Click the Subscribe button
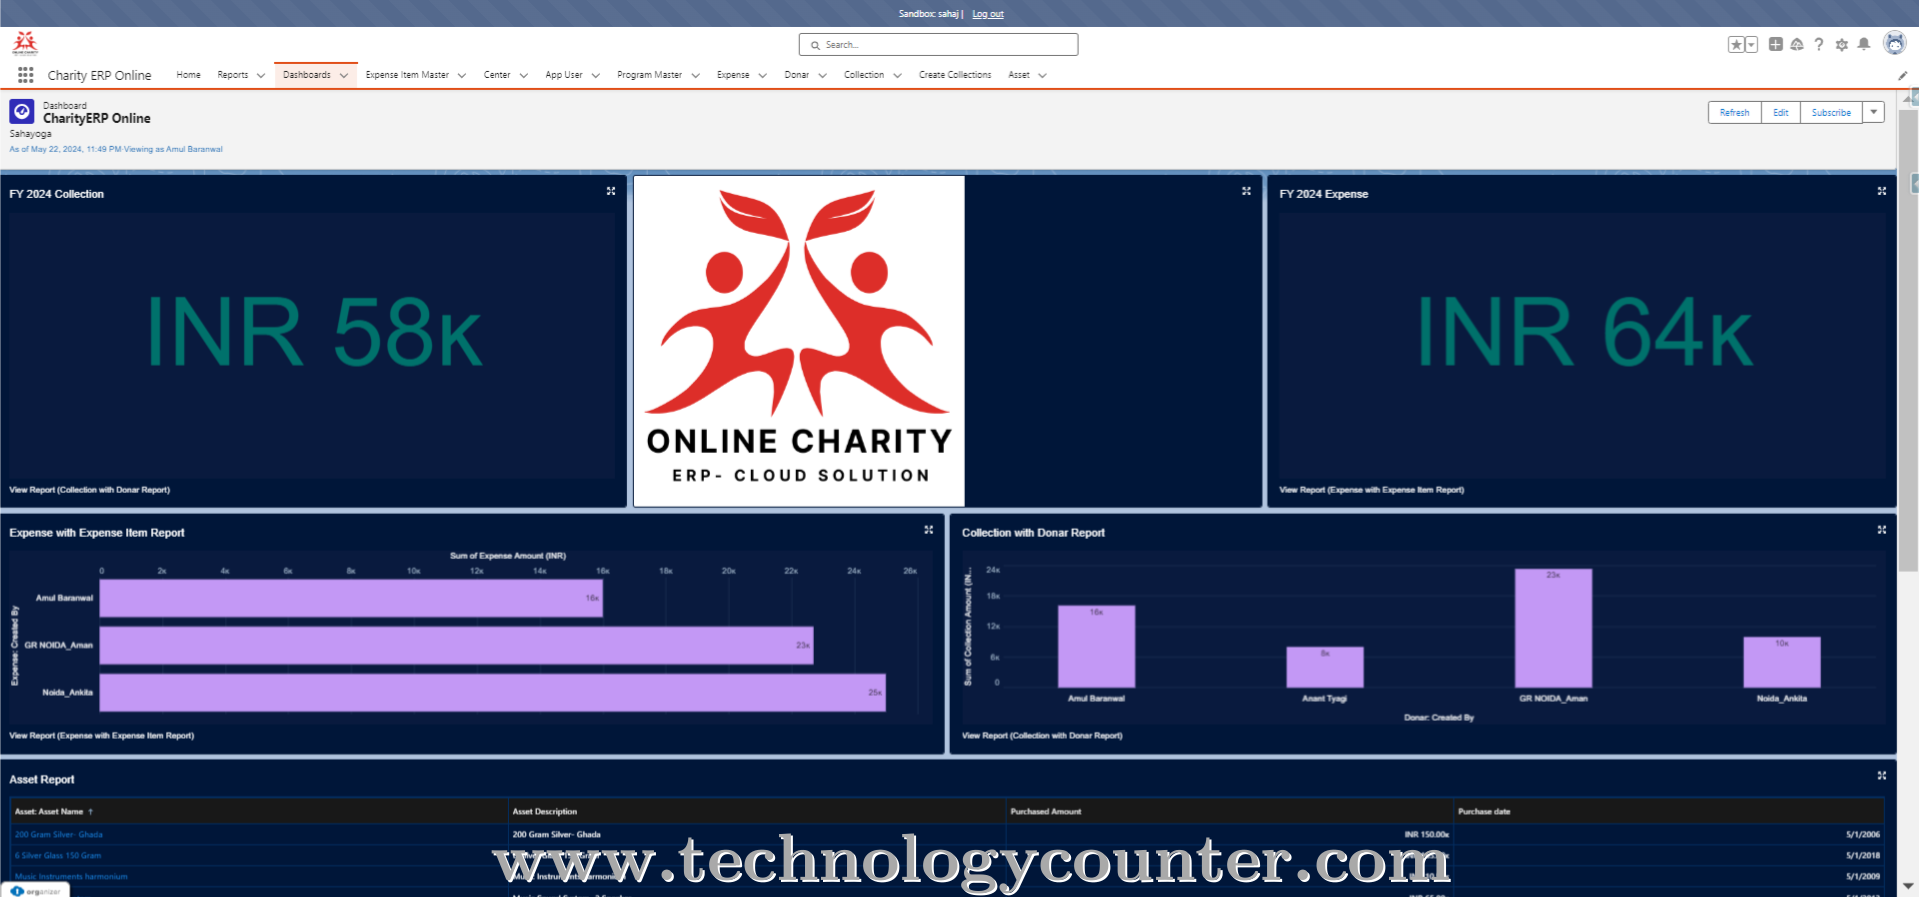This screenshot has width=1919, height=897. [x=1831, y=113]
